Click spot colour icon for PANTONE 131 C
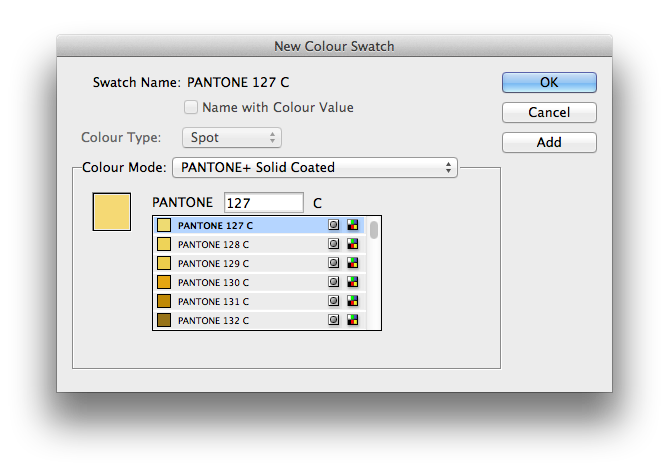669x471 pixels. (x=334, y=301)
